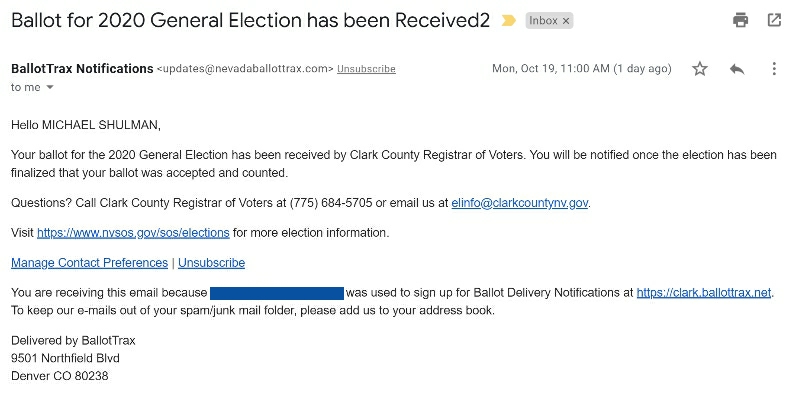Viewport: 790px width, 410px height.
Task: Open the nvsos.gov elections link
Action: click(x=133, y=233)
